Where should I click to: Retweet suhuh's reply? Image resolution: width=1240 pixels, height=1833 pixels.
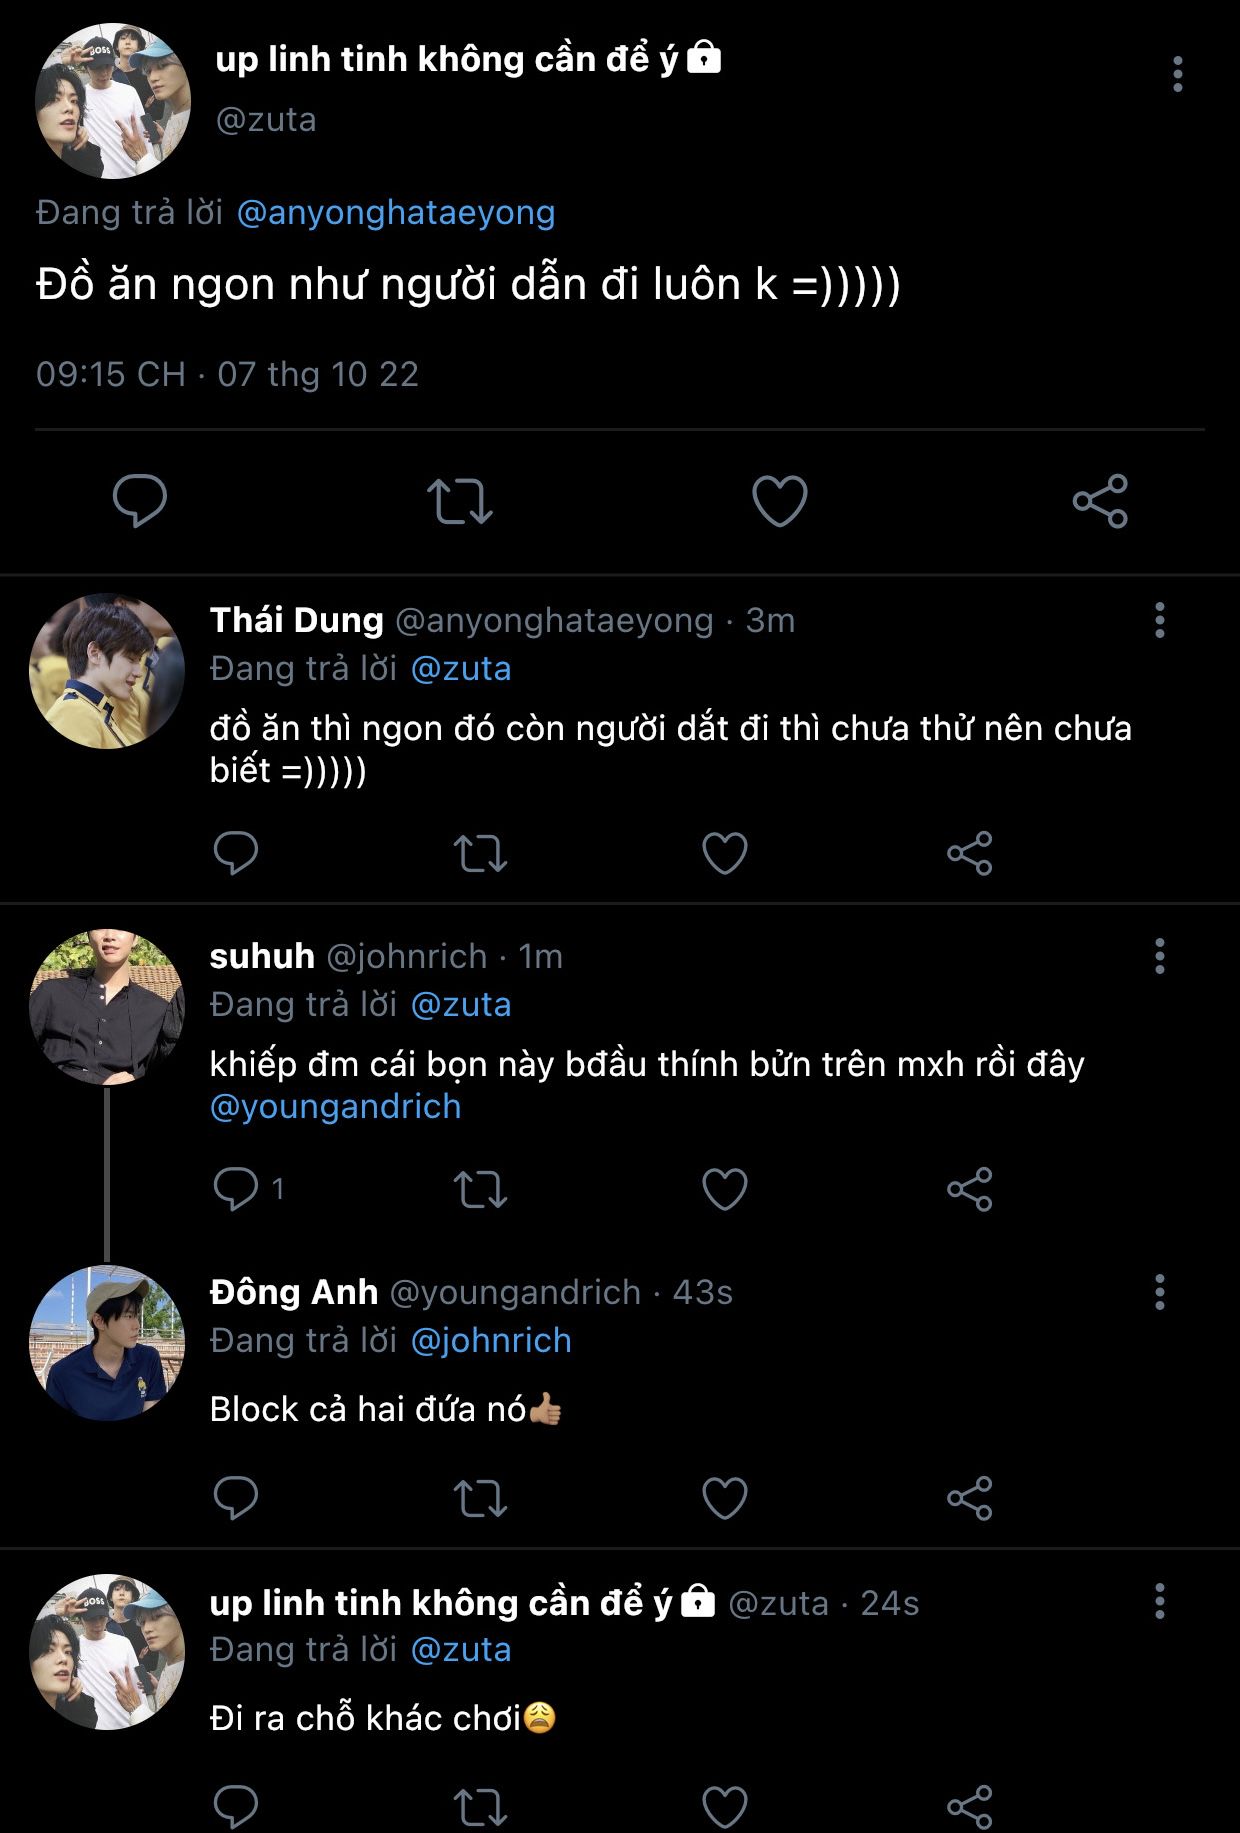point(480,1189)
